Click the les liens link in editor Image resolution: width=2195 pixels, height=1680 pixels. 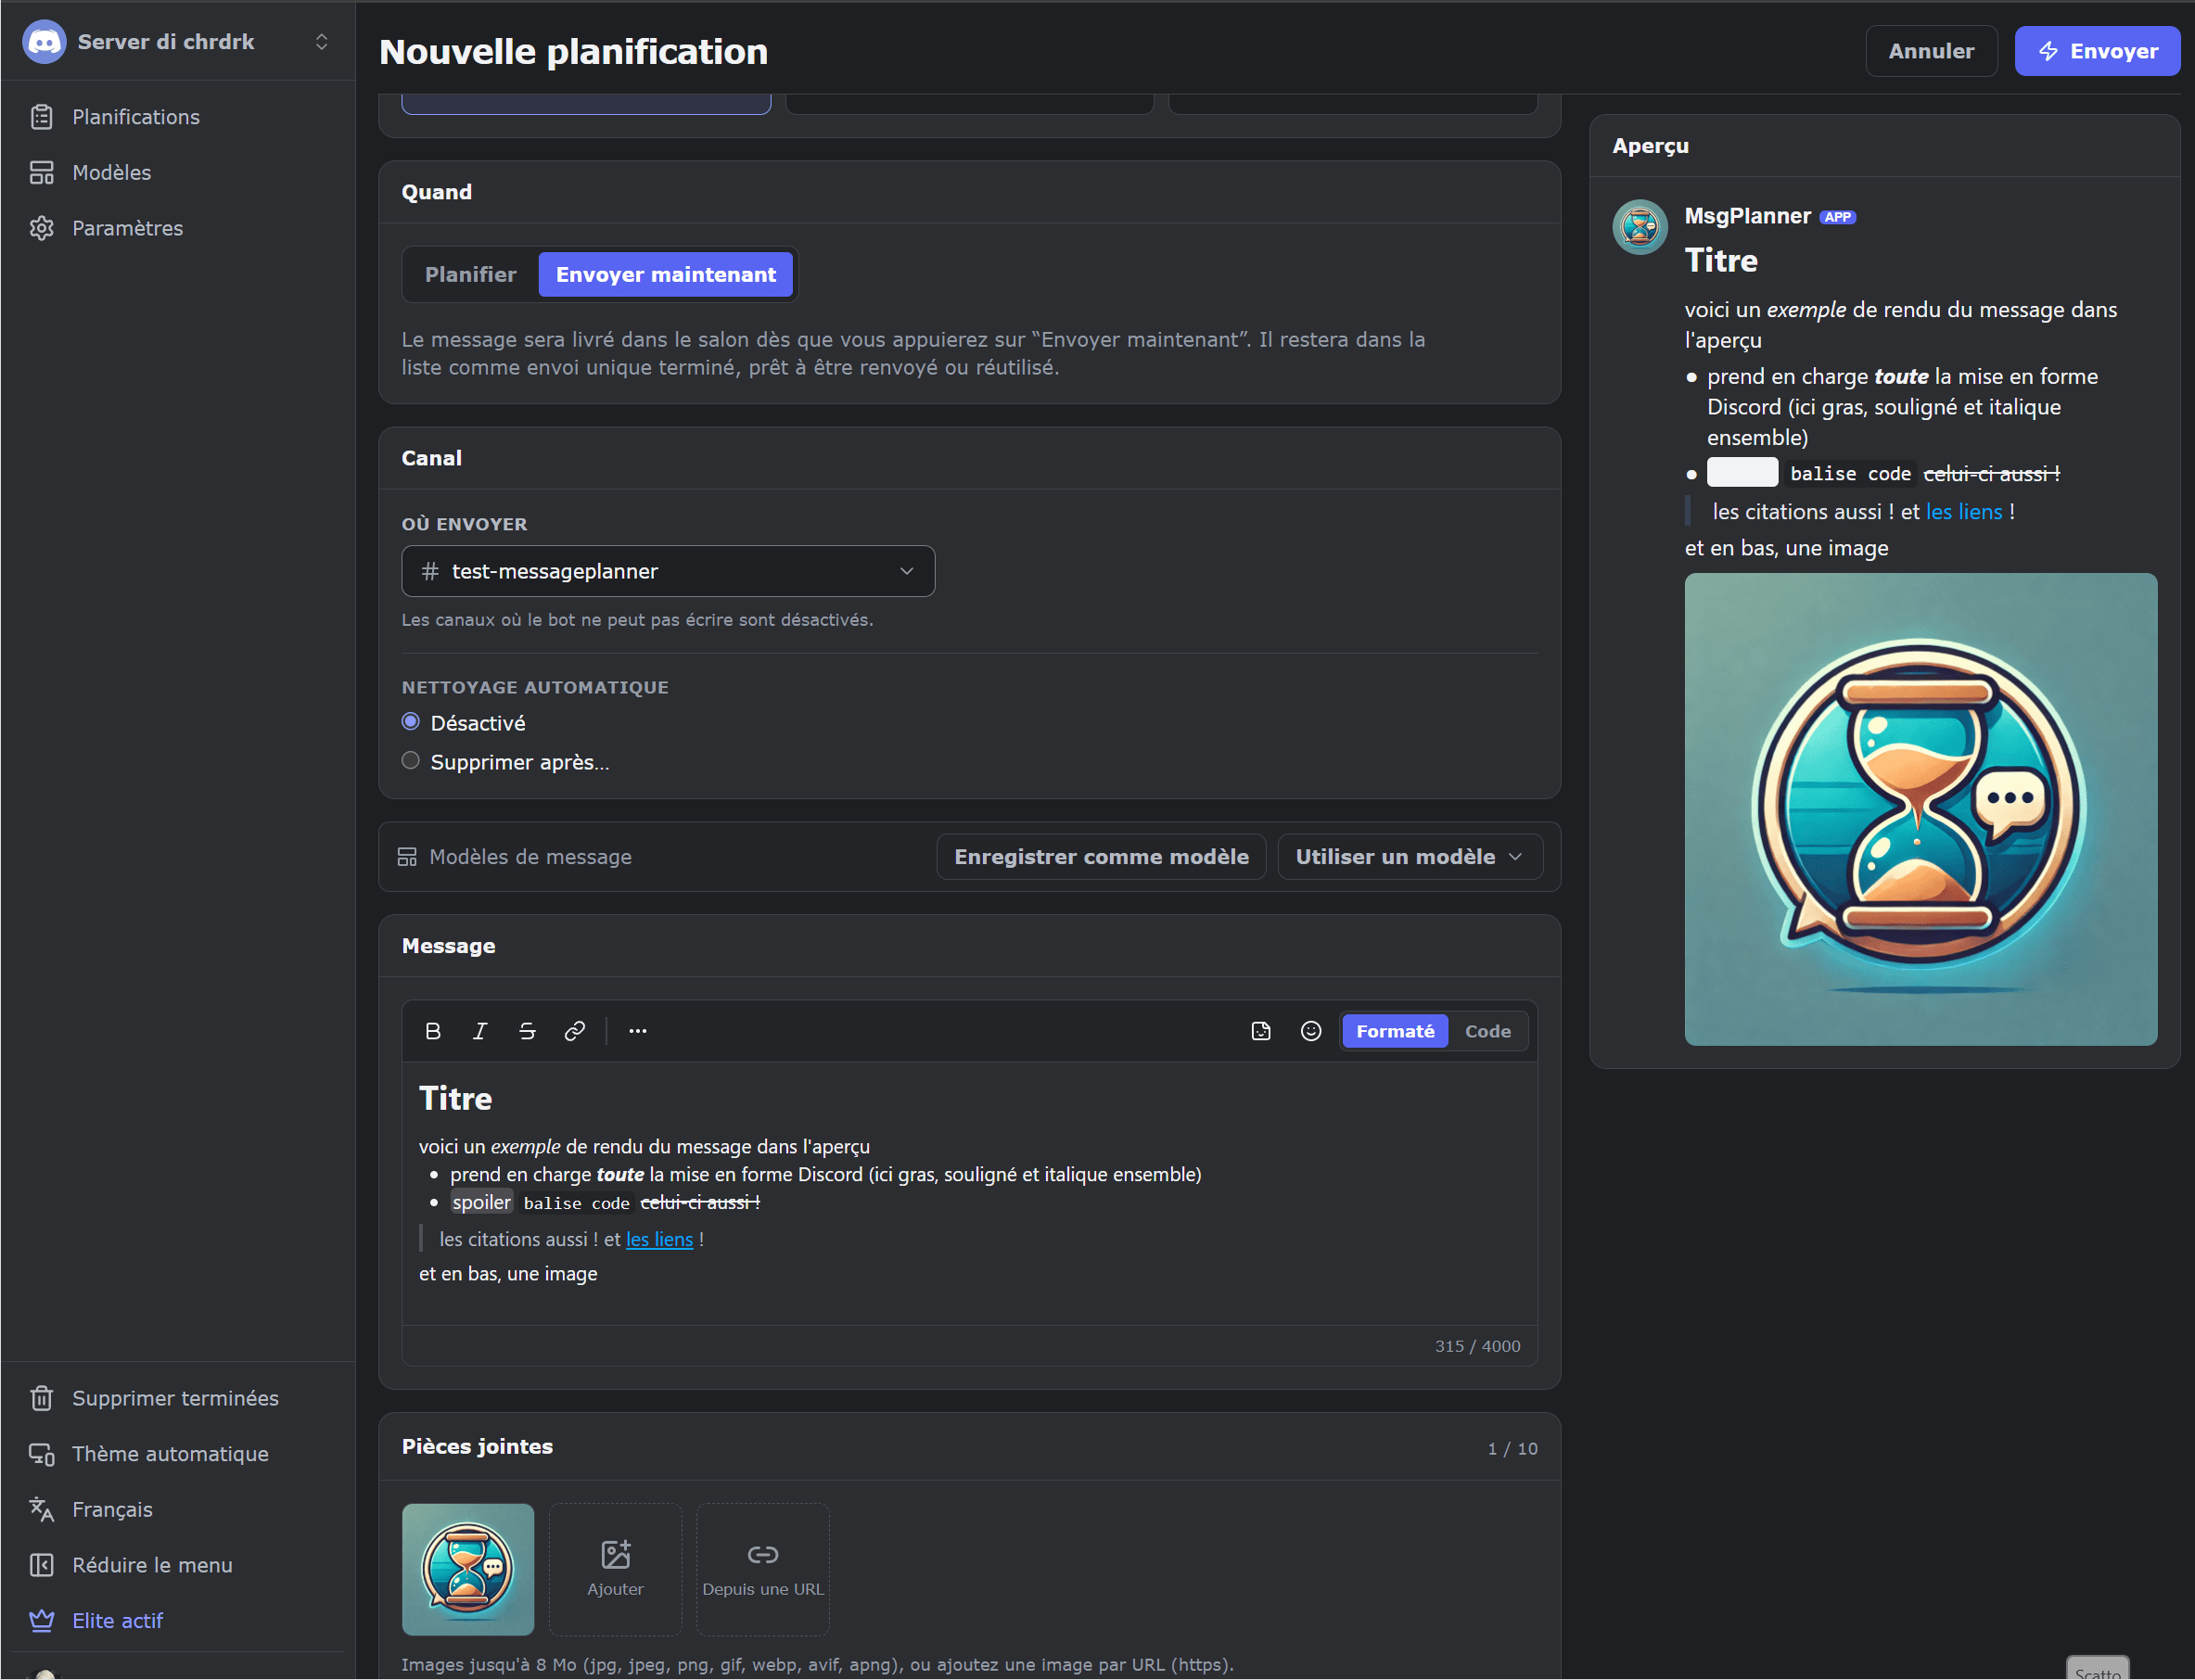[659, 1240]
